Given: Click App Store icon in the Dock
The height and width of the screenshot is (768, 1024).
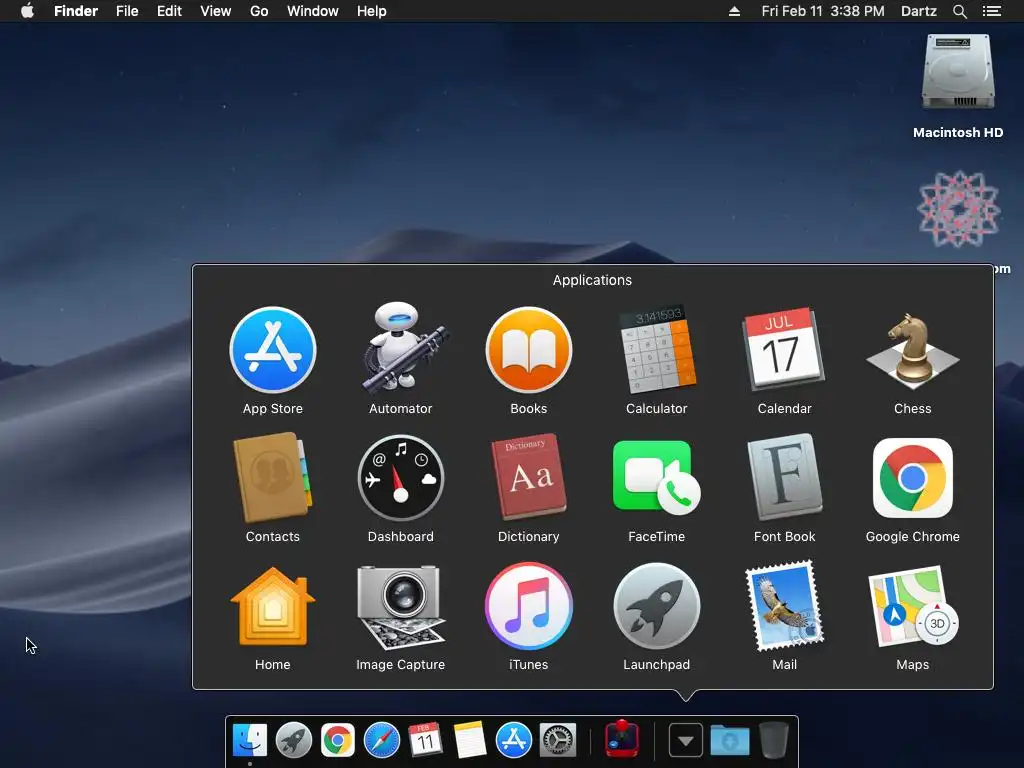Looking at the screenshot, I should pos(513,741).
